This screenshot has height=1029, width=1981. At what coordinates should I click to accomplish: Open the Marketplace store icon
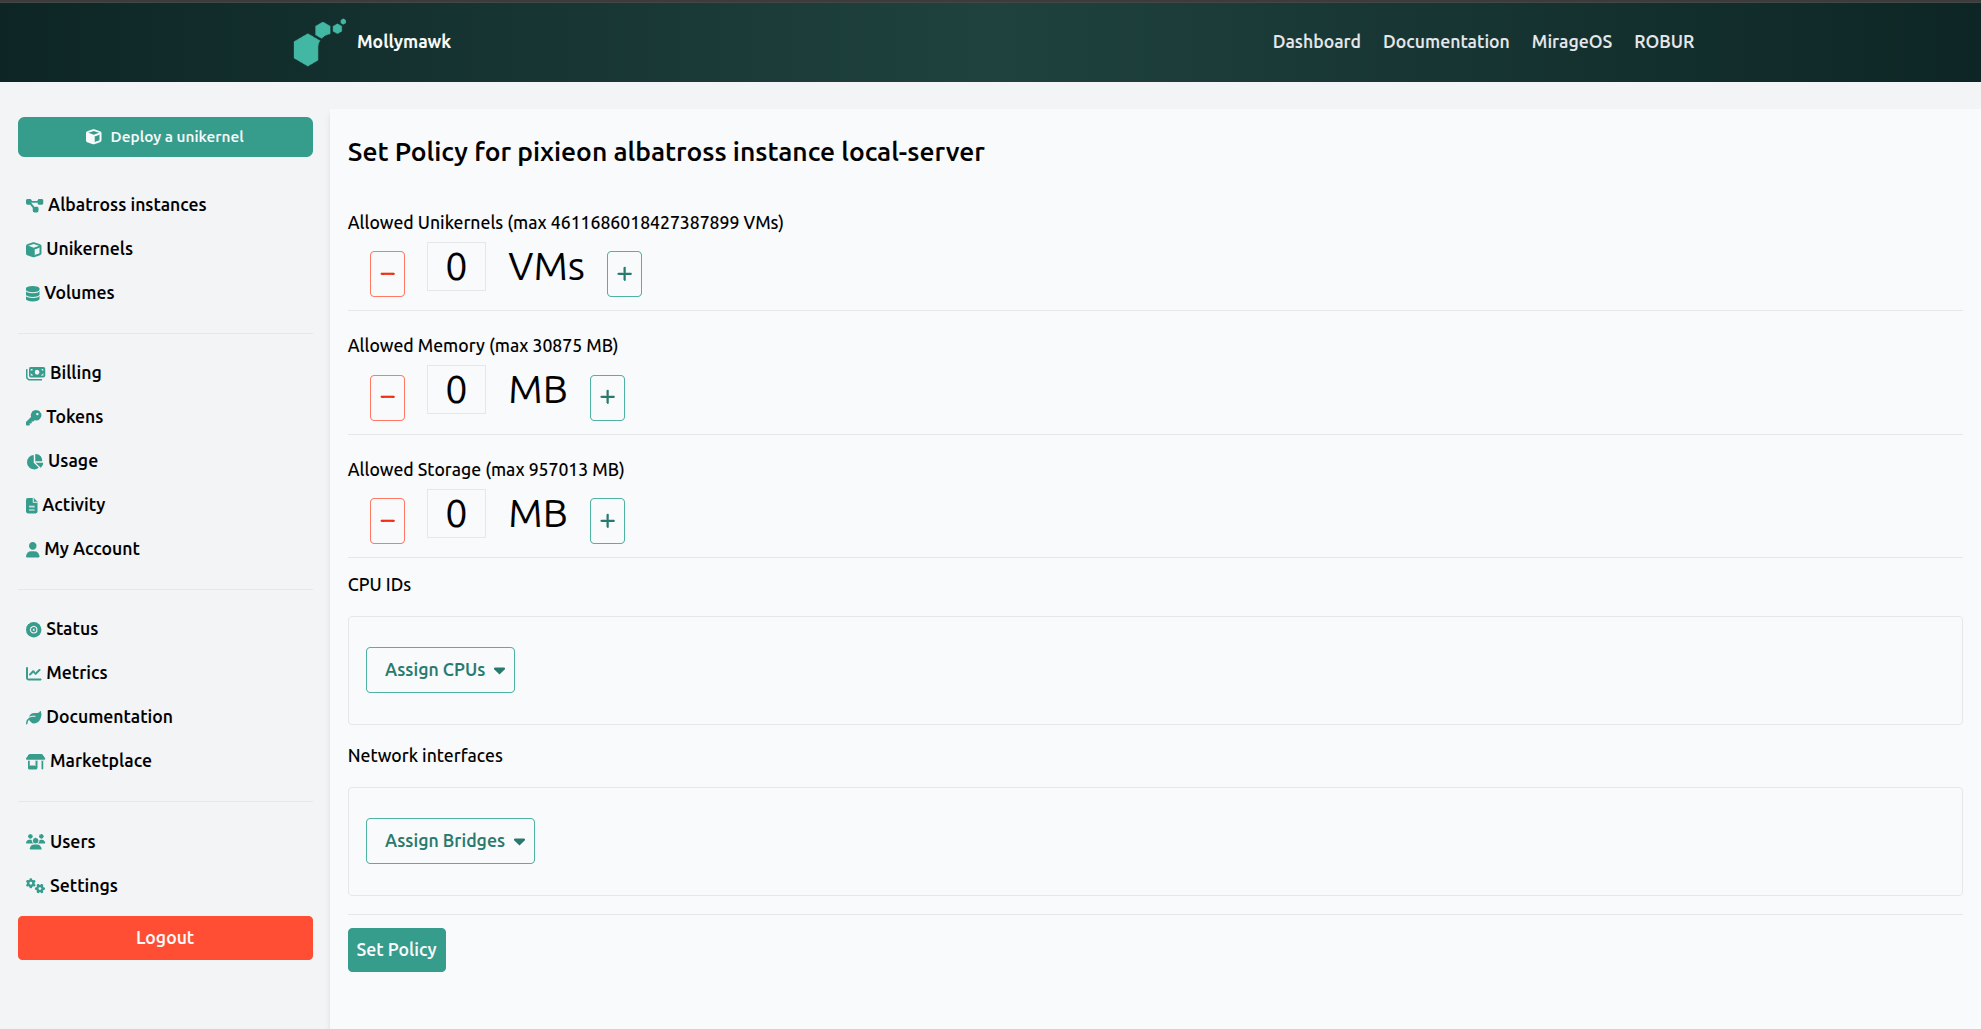pyautogui.click(x=33, y=760)
